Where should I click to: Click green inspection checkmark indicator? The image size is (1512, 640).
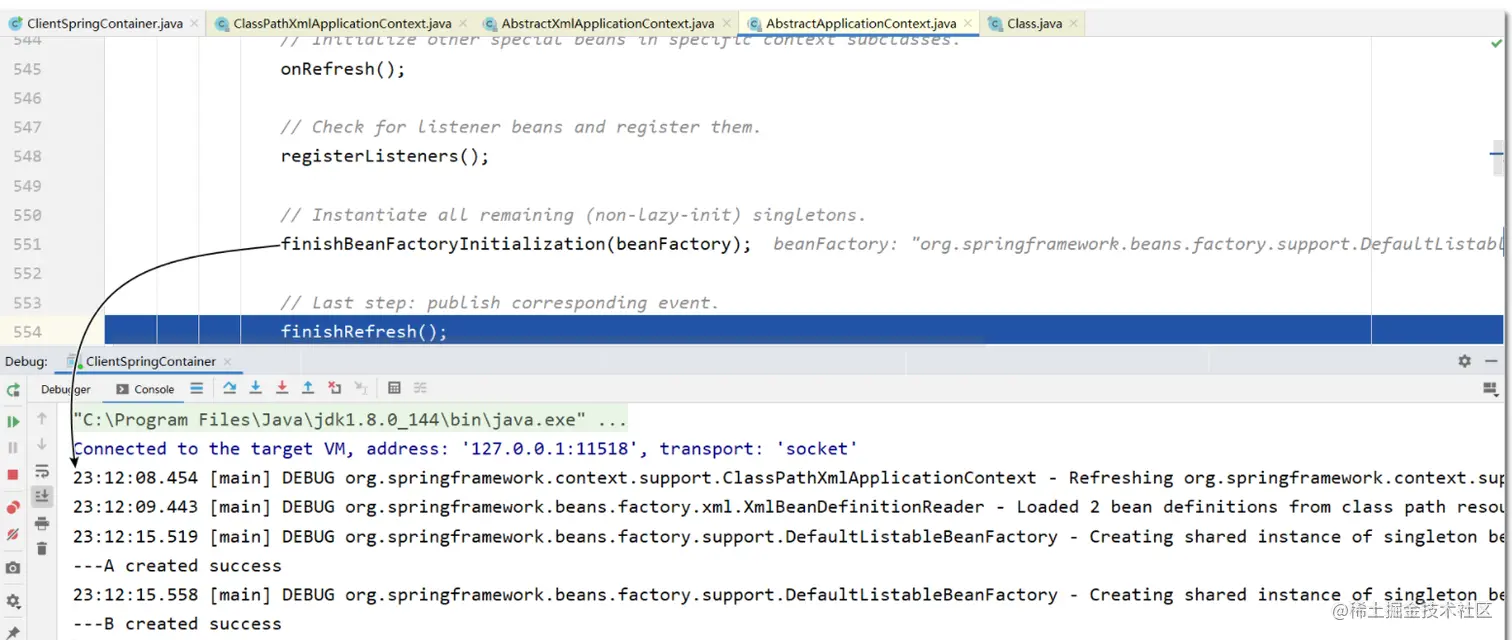[1496, 44]
